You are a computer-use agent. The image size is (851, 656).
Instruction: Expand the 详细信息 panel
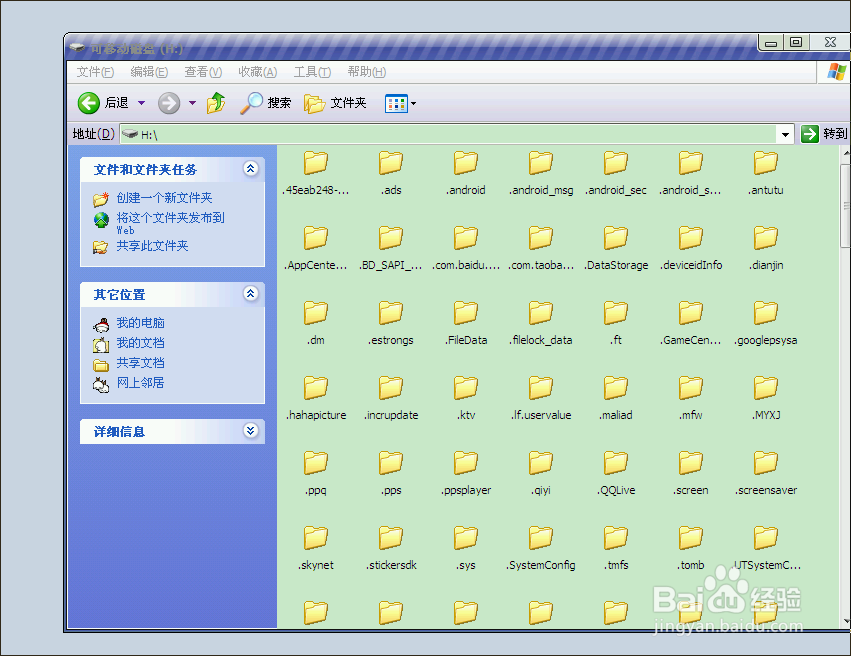250,431
